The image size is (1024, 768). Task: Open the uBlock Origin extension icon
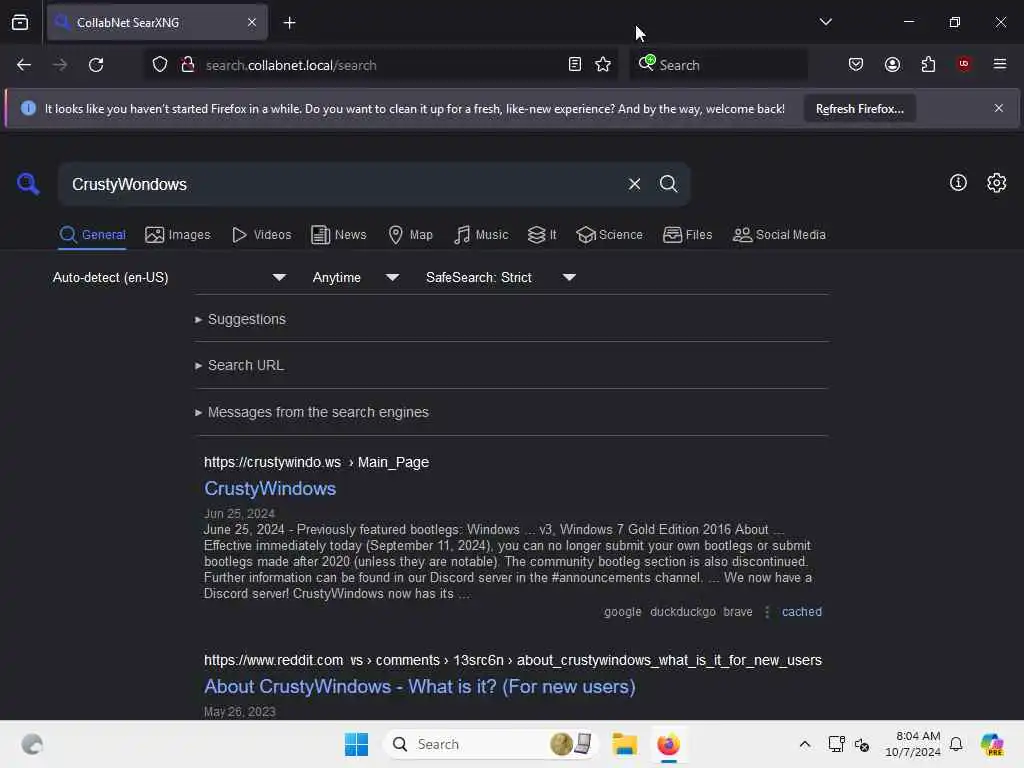coord(964,64)
